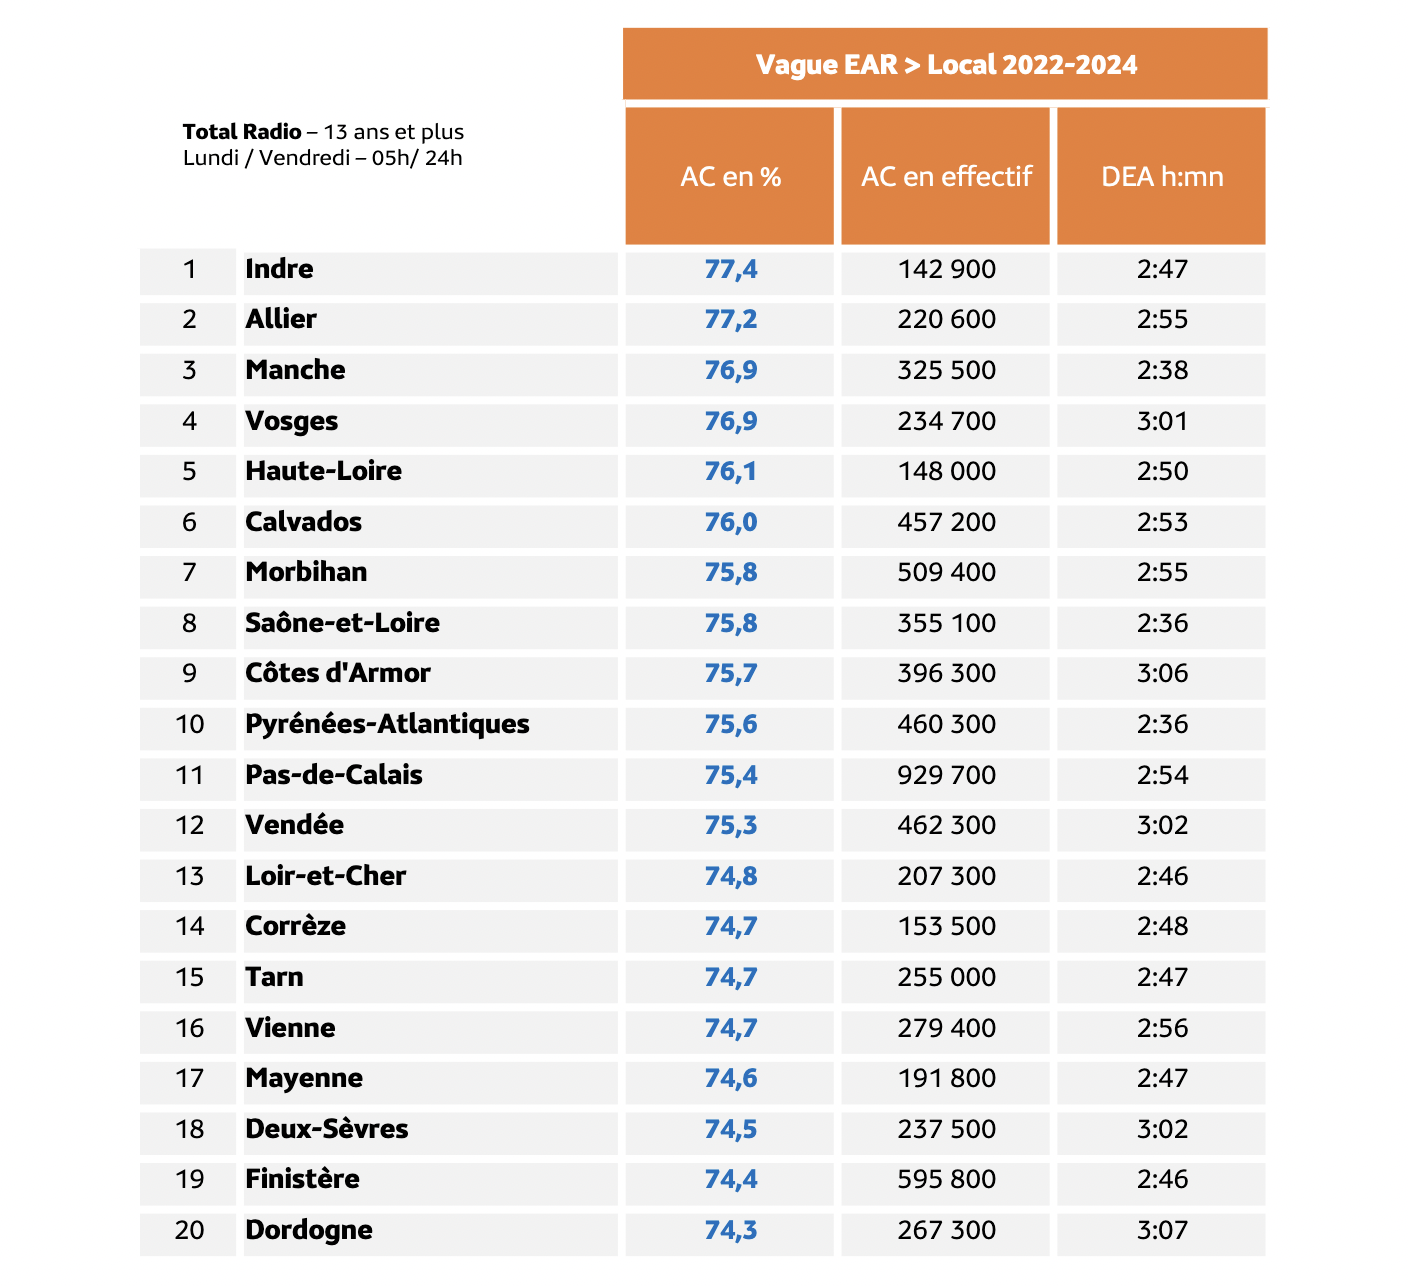Click rank number 20 cell
1408x1286 pixels.
tap(190, 1230)
